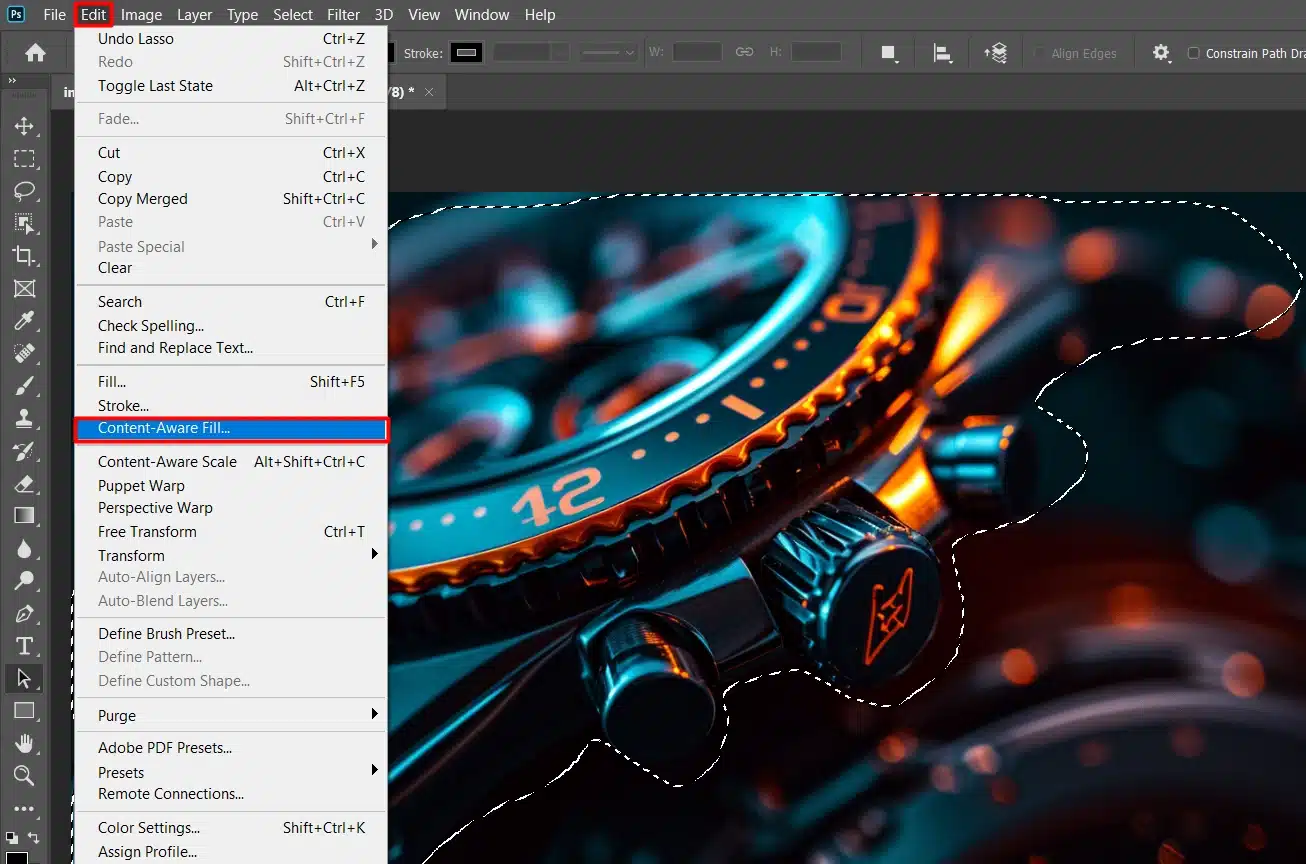Image resolution: width=1306 pixels, height=864 pixels.
Task: Enable the Constrain Path Dragging checkbox
Action: click(1193, 53)
